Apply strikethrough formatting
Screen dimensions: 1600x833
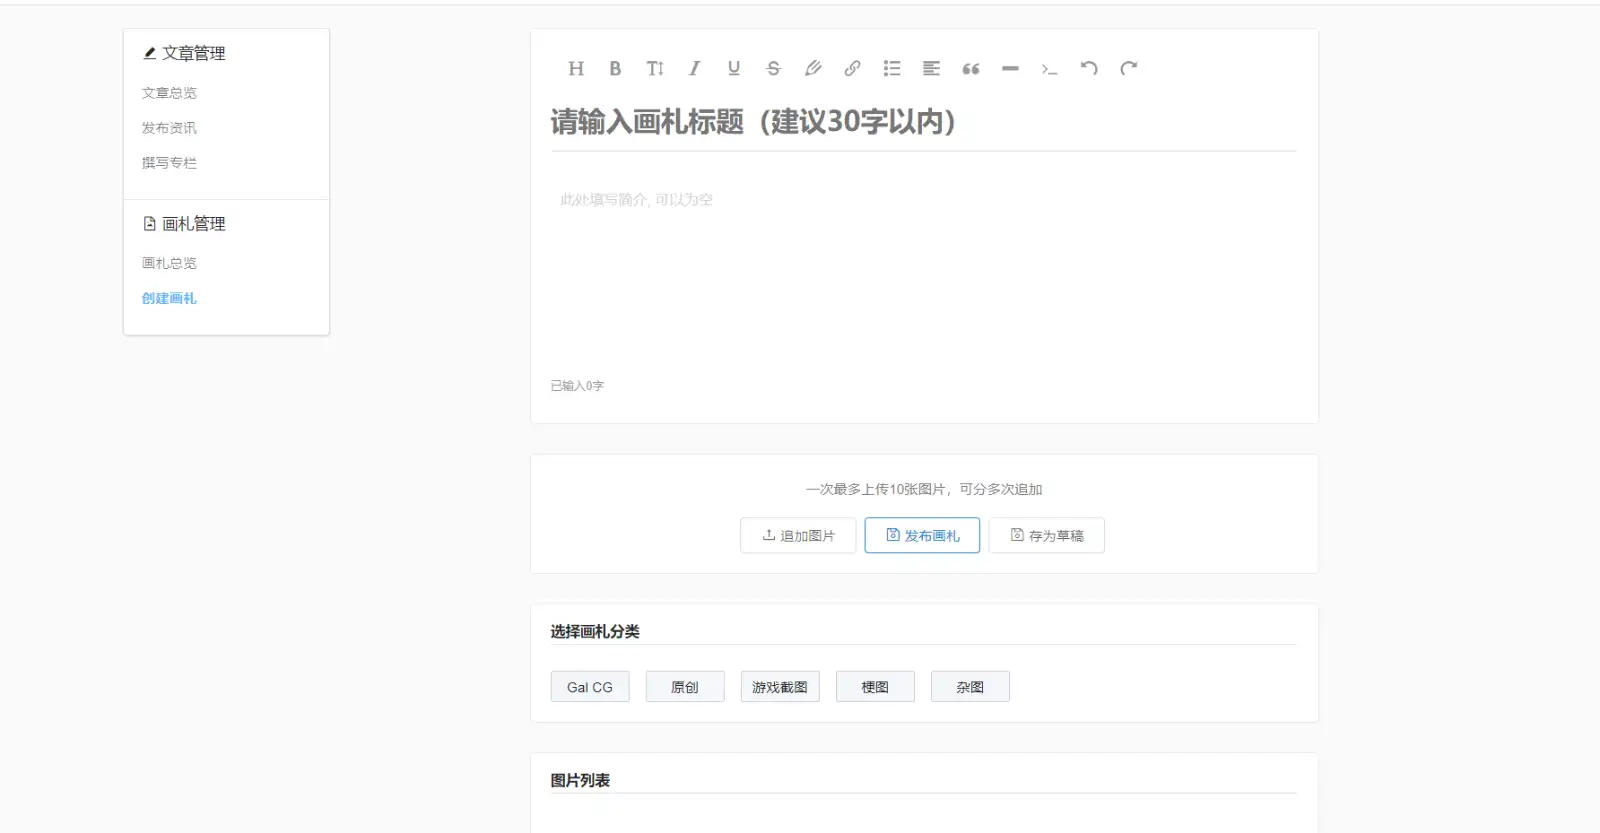[773, 69]
